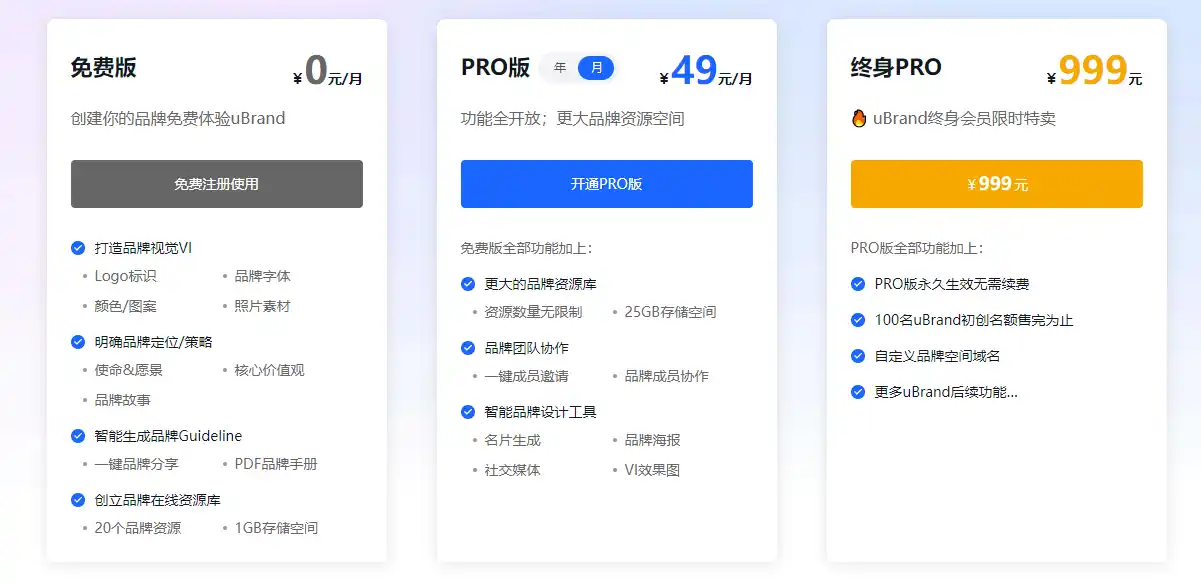Image resolution: width=1201 pixels, height=584 pixels.
Task: Click the 100名uBrand初创名额售完为止 text
Action: [974, 320]
